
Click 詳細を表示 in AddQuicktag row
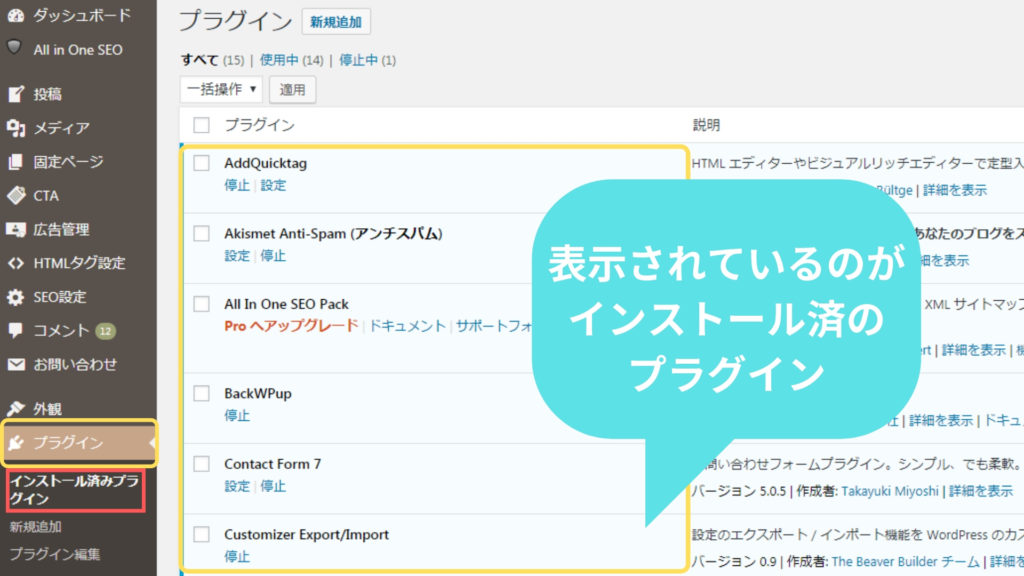(x=955, y=190)
